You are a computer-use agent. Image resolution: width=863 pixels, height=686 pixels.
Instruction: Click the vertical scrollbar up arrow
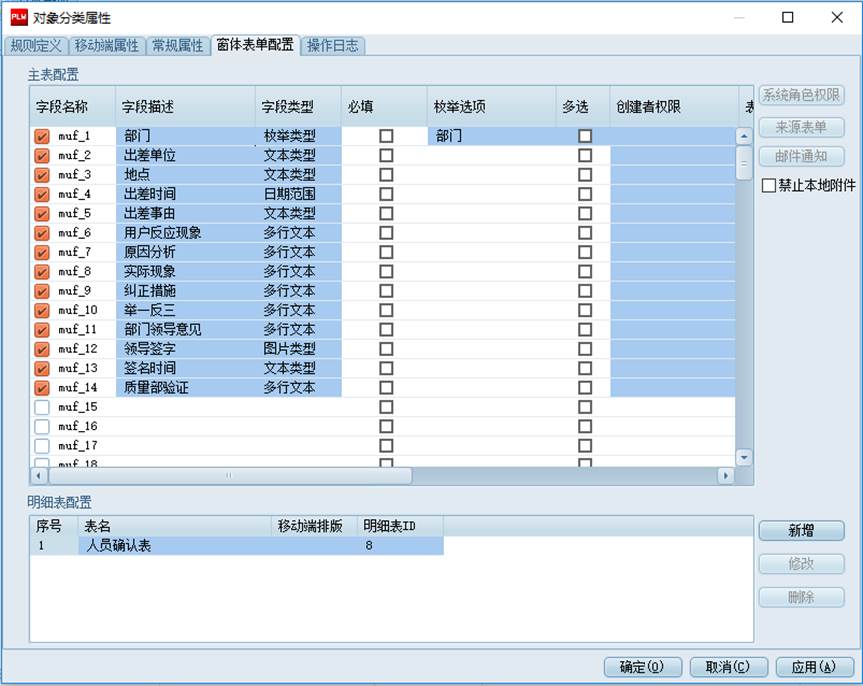744,135
